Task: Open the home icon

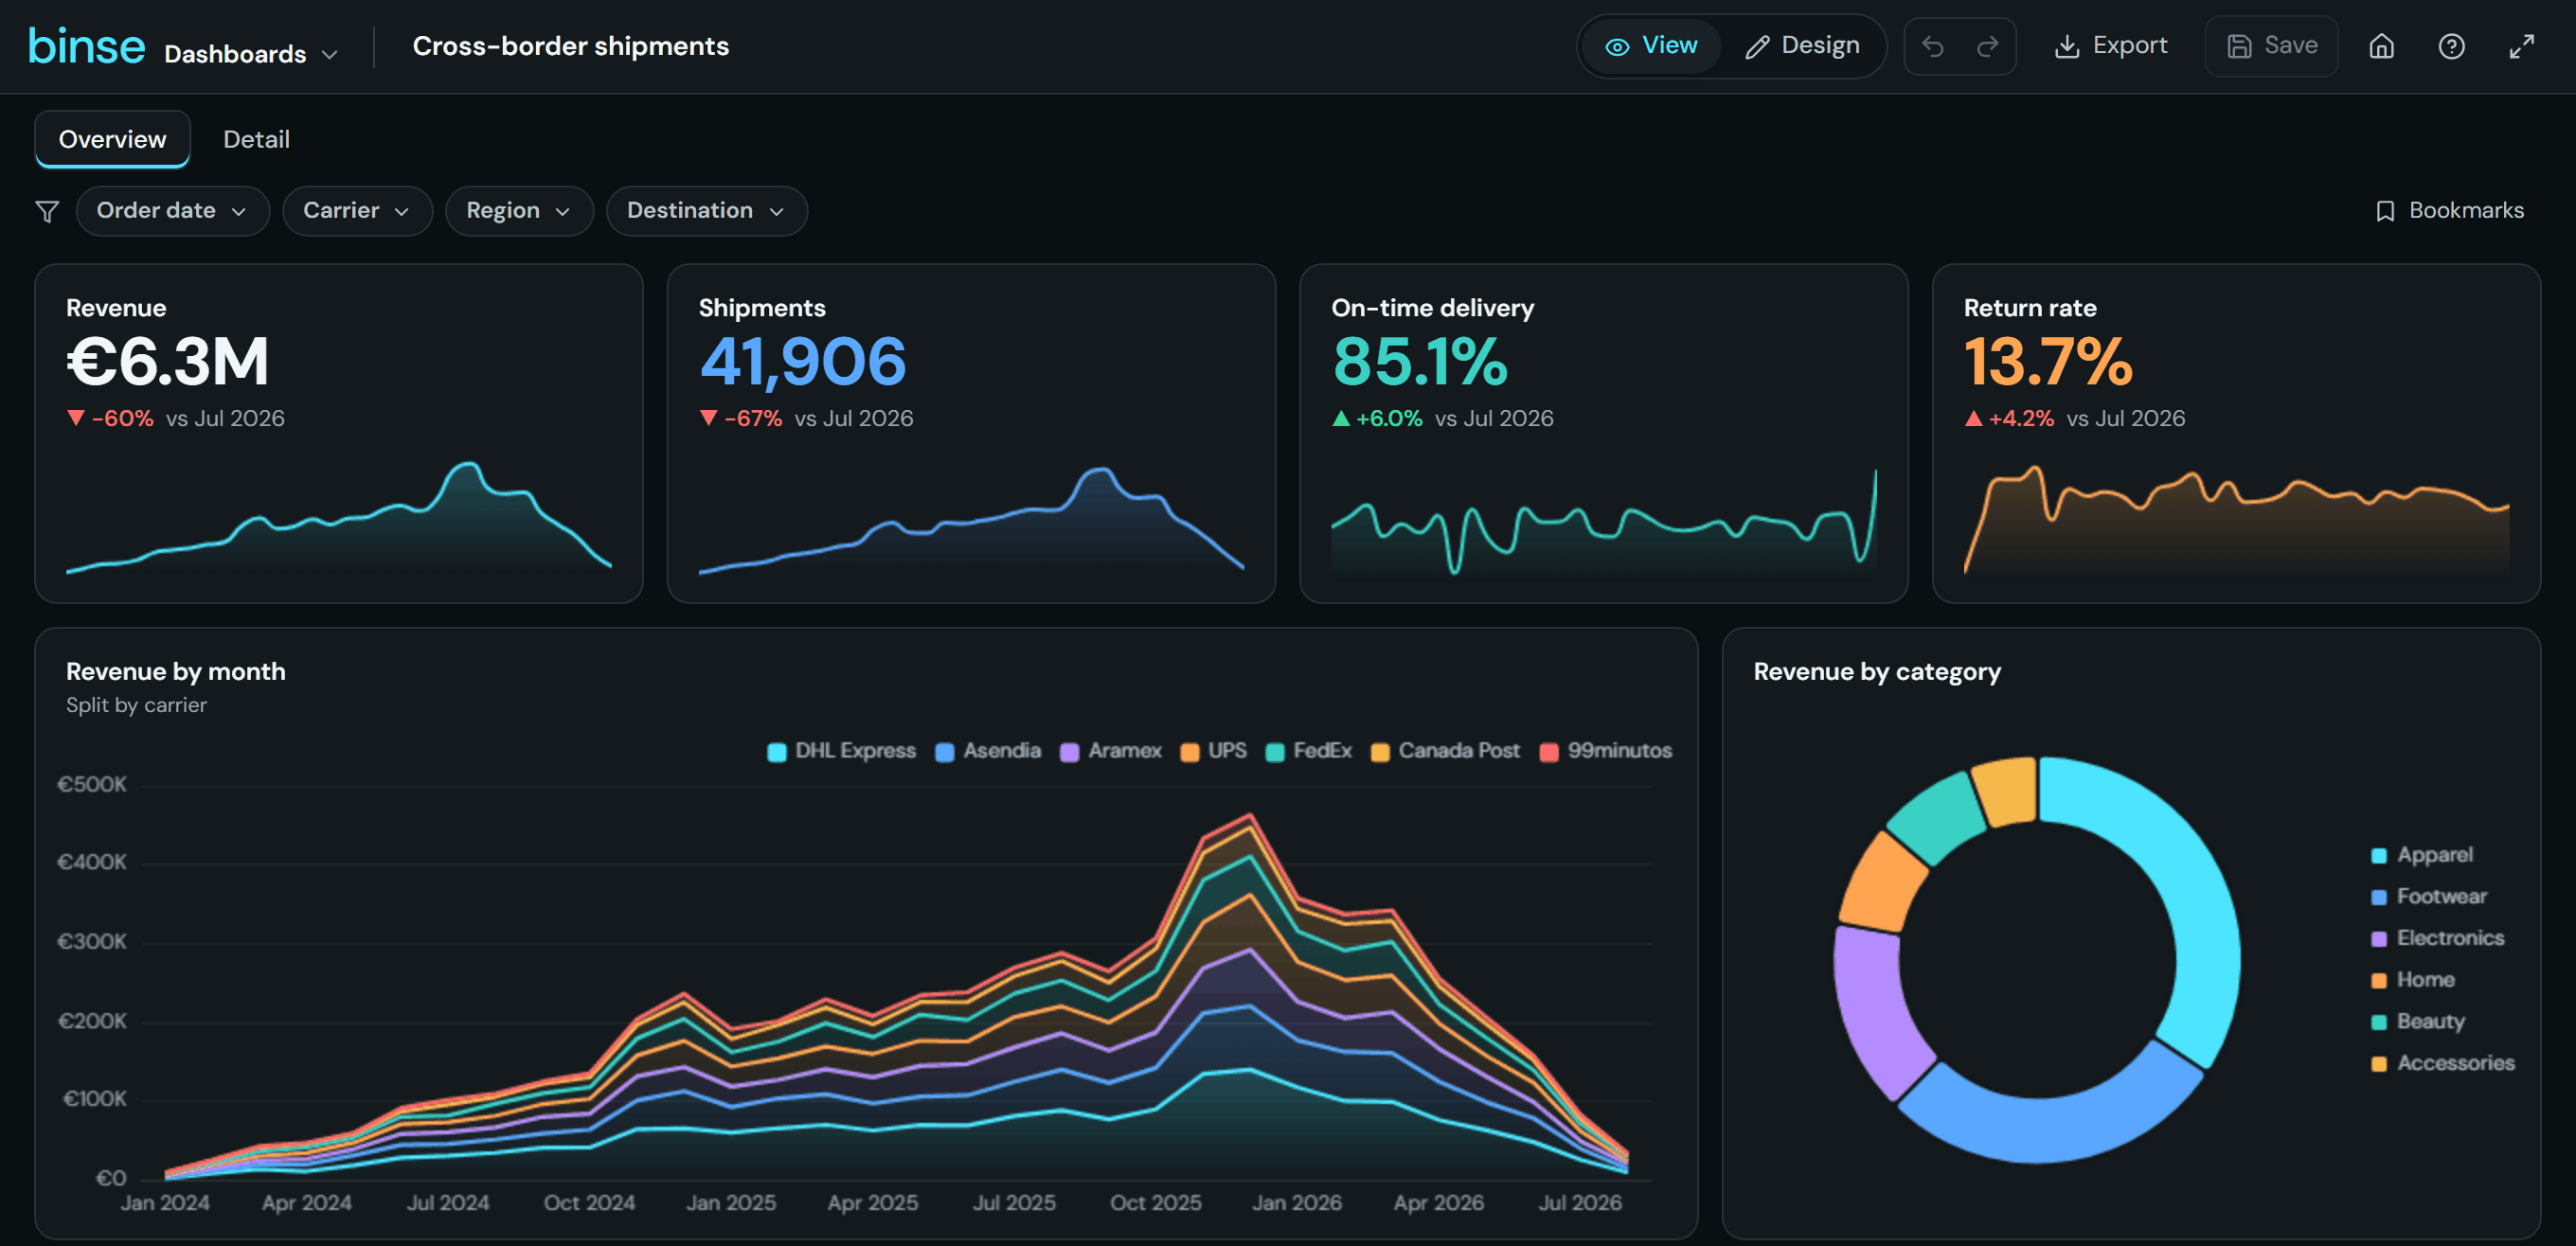Action: [2381, 46]
